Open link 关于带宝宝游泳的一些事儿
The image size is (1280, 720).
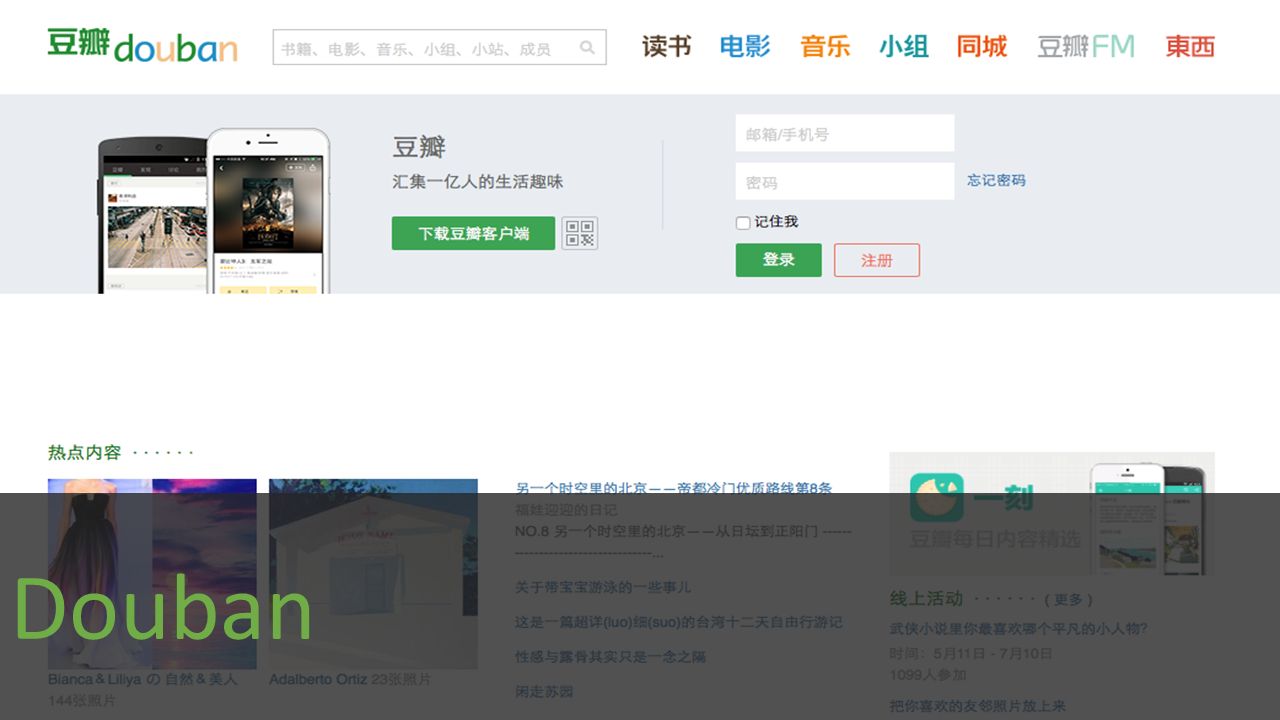pyautogui.click(x=603, y=587)
